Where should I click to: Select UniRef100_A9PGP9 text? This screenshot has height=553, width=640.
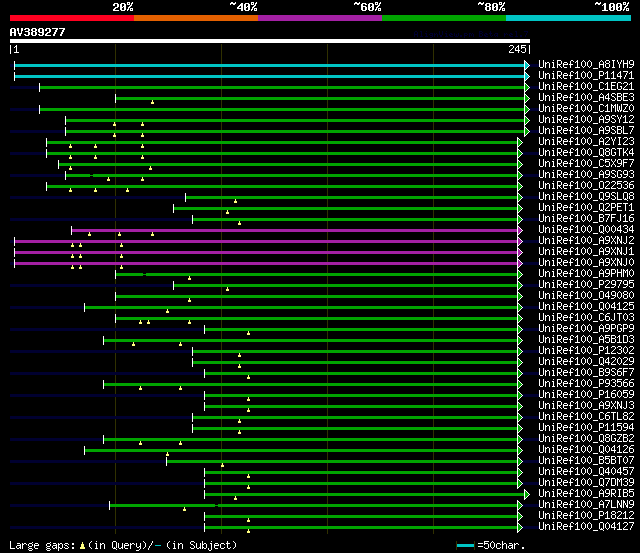point(586,329)
